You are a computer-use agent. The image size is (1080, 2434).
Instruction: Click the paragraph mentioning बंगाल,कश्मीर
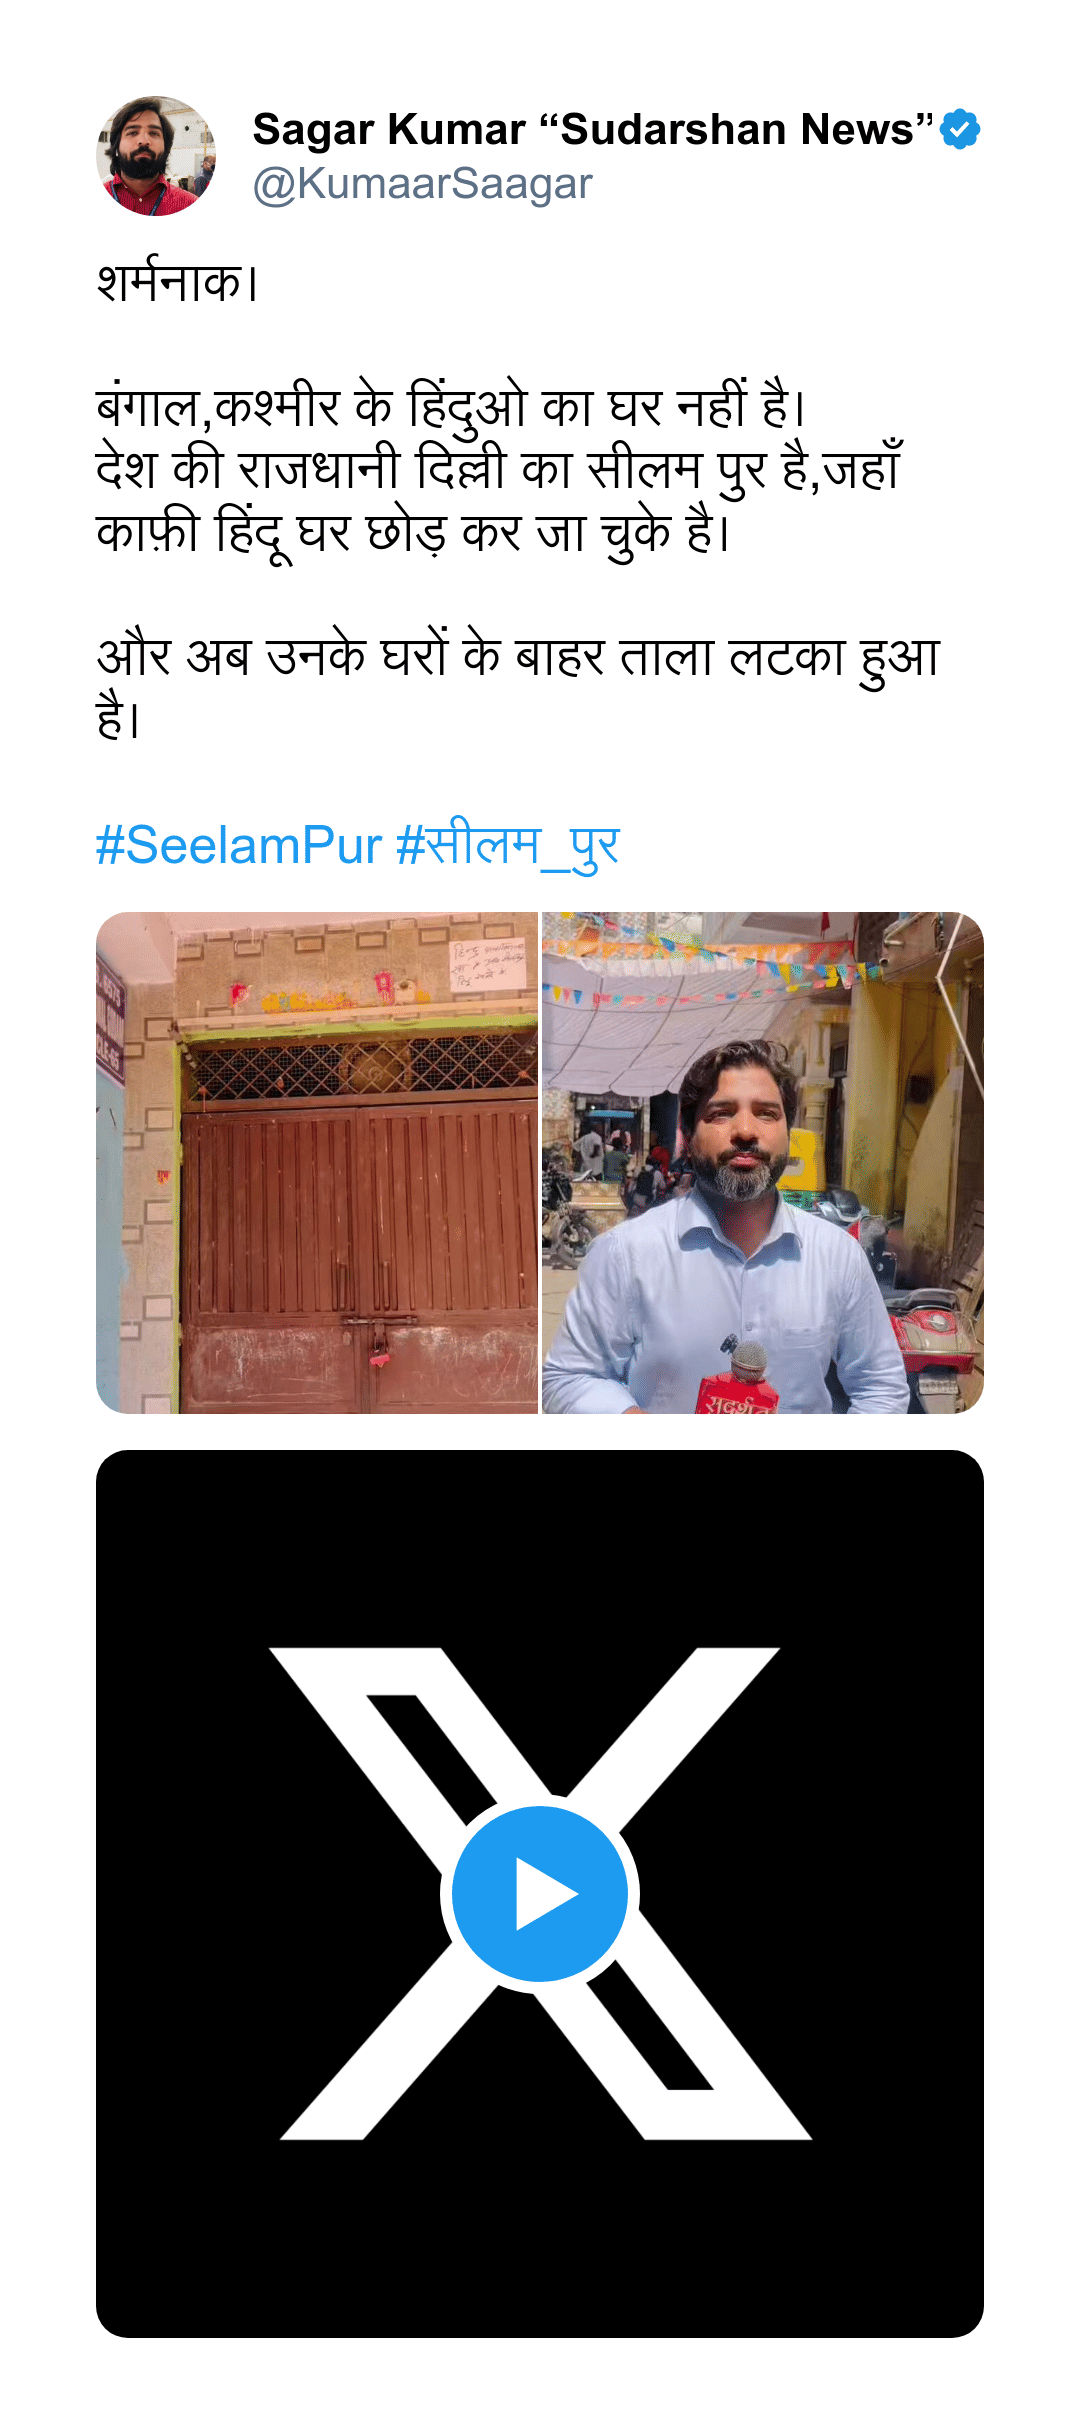(500, 470)
